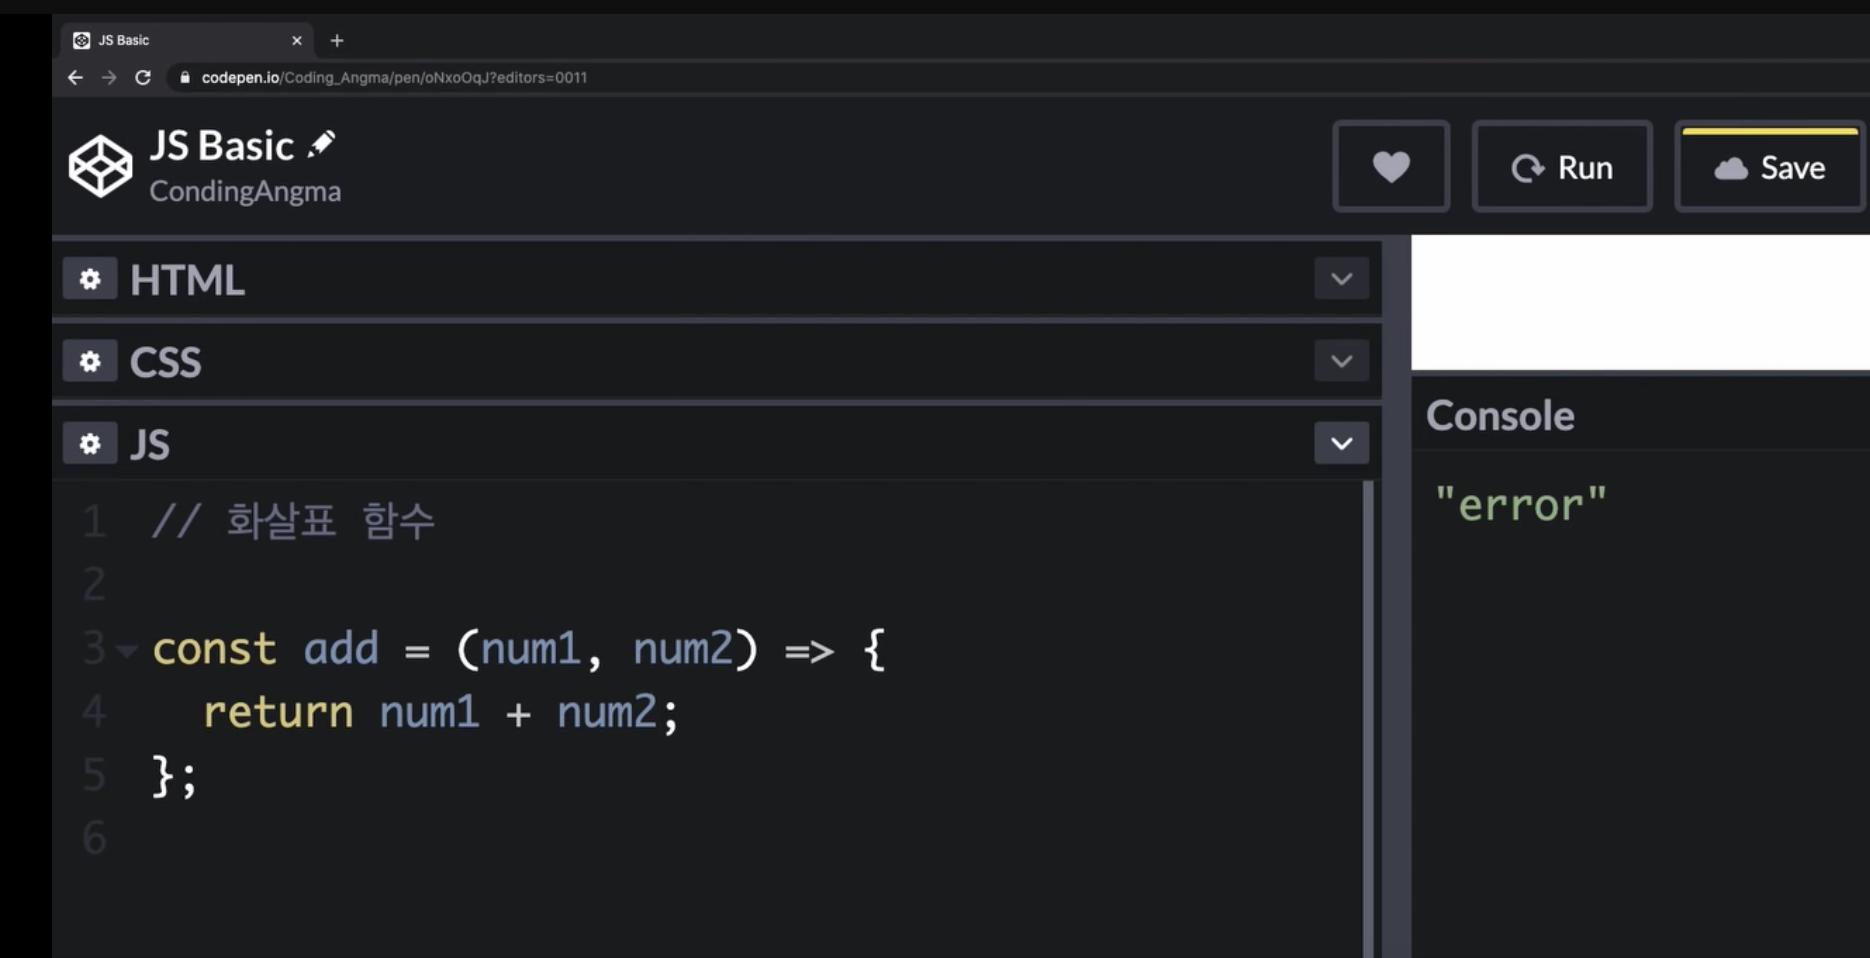
Task: Open CSS editor settings gear
Action: pos(90,361)
